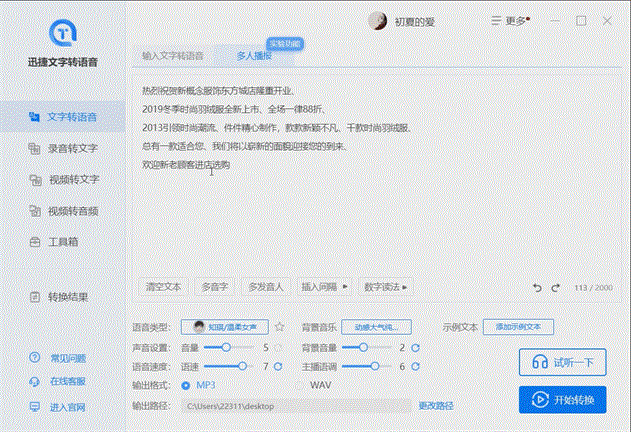Expand the 插入间隔 dropdown
Screen dimensions: 631x432
324,287
